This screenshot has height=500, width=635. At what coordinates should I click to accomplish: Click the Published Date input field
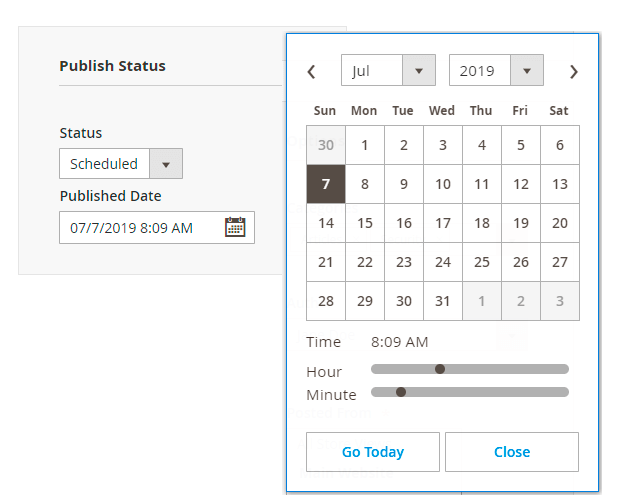(x=140, y=228)
